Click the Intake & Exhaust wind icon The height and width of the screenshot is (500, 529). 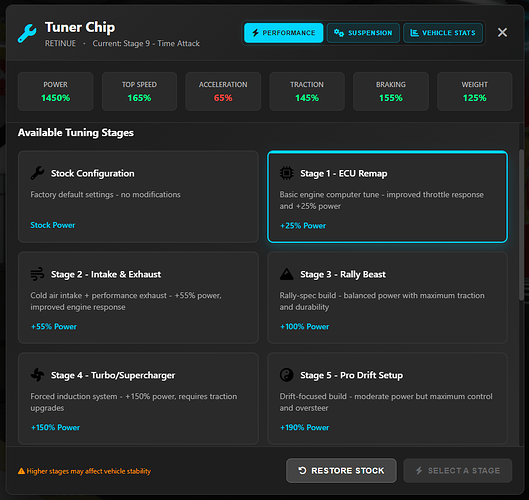37,274
